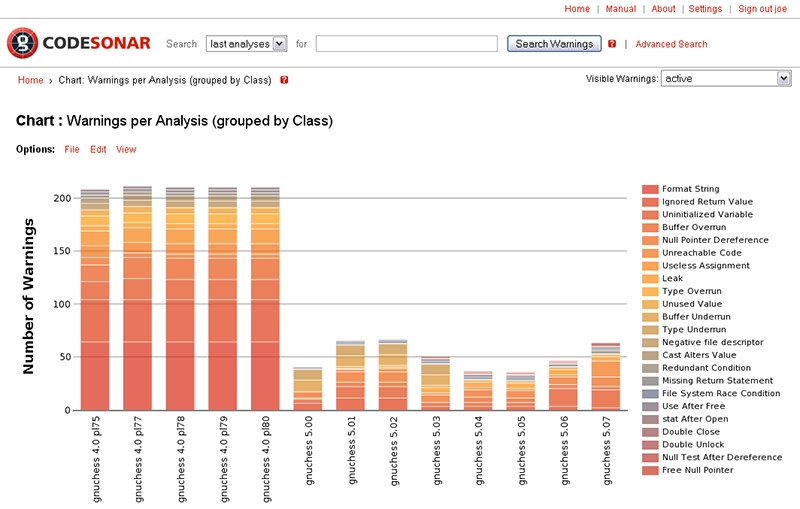Click the Free Null Pointer legend swatch
Image resolution: width=800 pixels, height=509 pixels.
click(650, 470)
